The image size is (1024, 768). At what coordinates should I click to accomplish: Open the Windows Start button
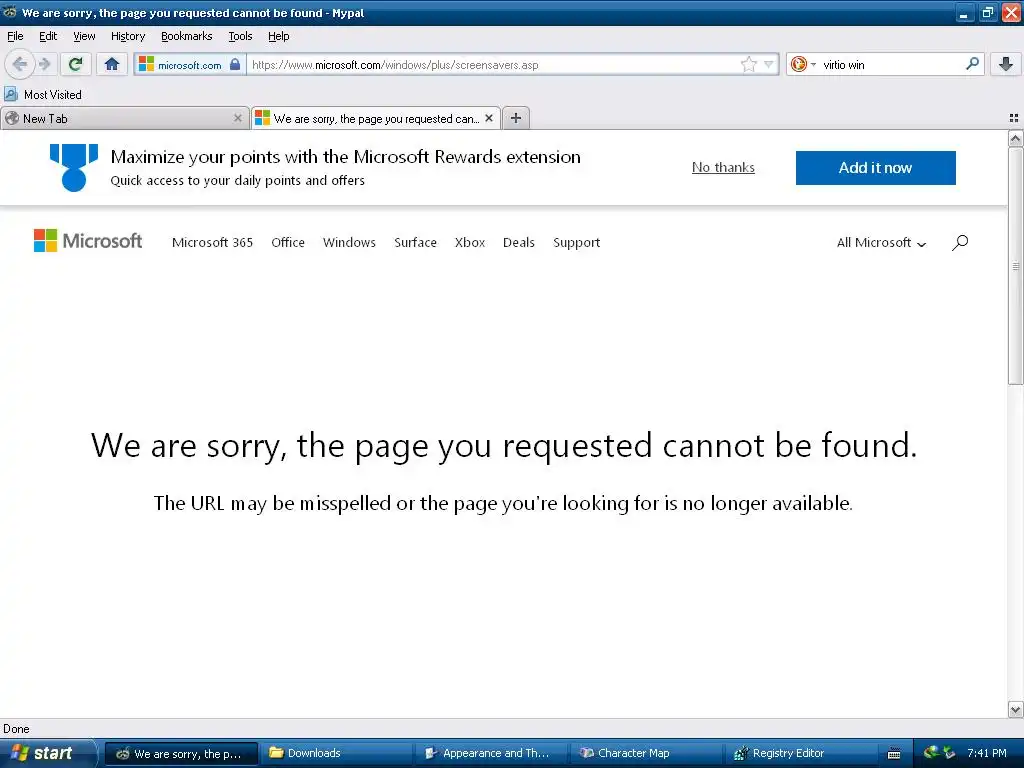point(47,753)
